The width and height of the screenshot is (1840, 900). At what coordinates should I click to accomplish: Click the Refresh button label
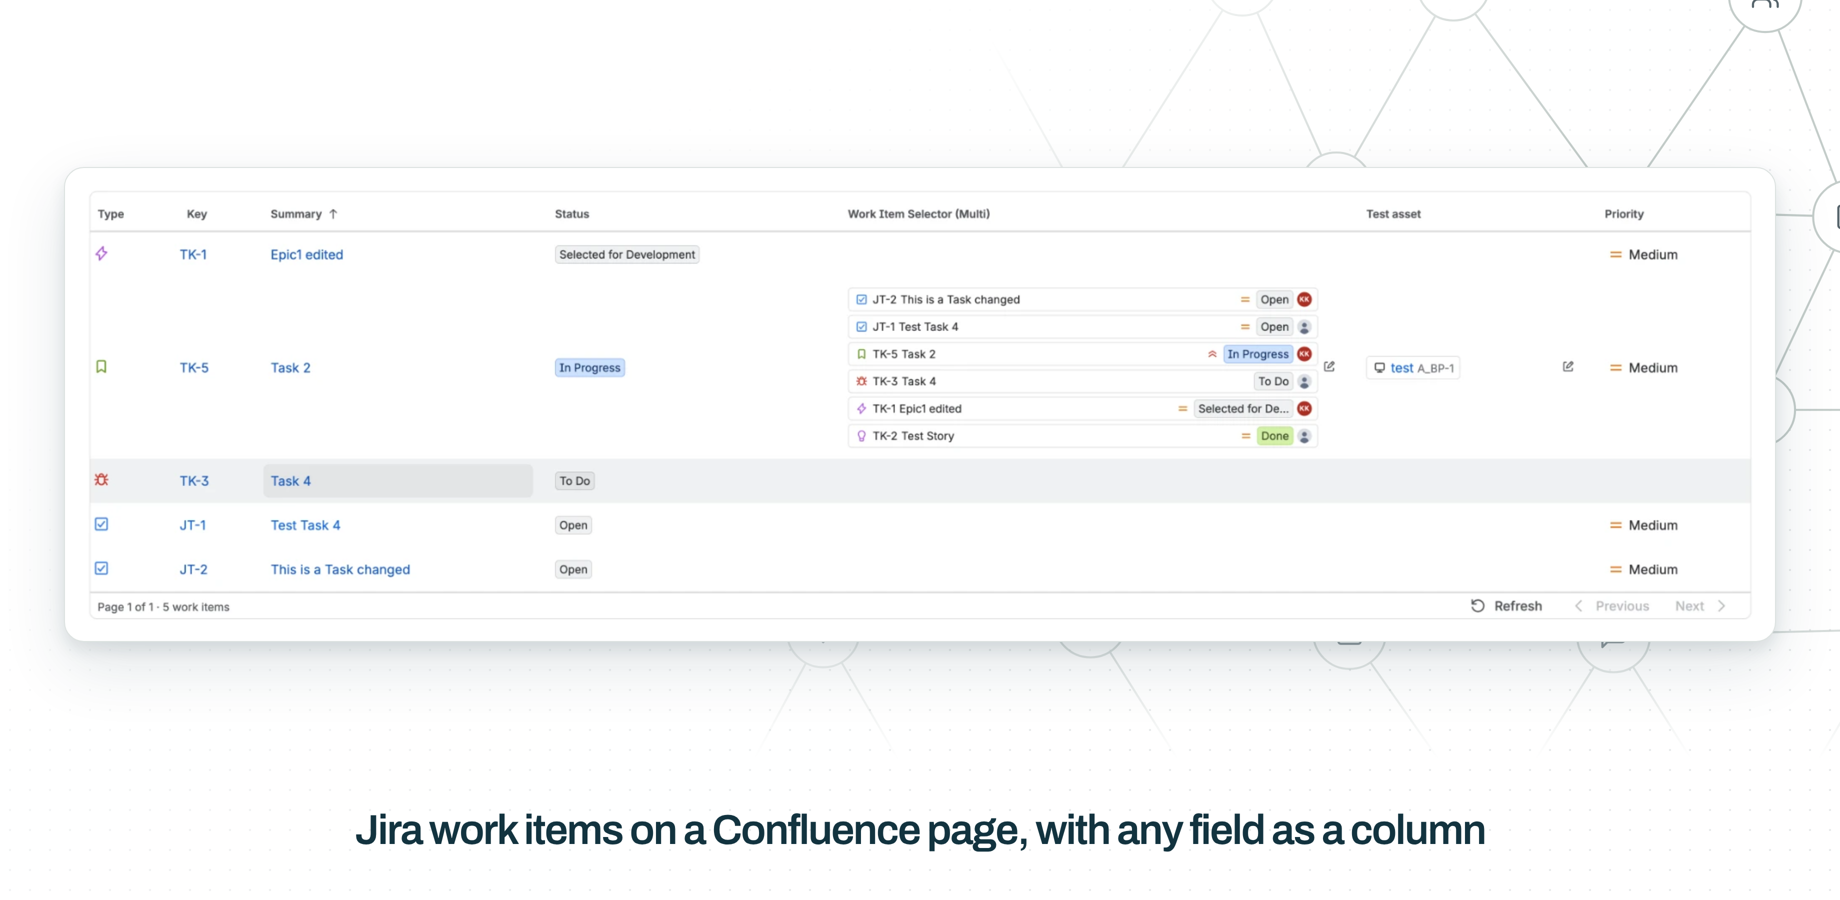[1518, 606]
